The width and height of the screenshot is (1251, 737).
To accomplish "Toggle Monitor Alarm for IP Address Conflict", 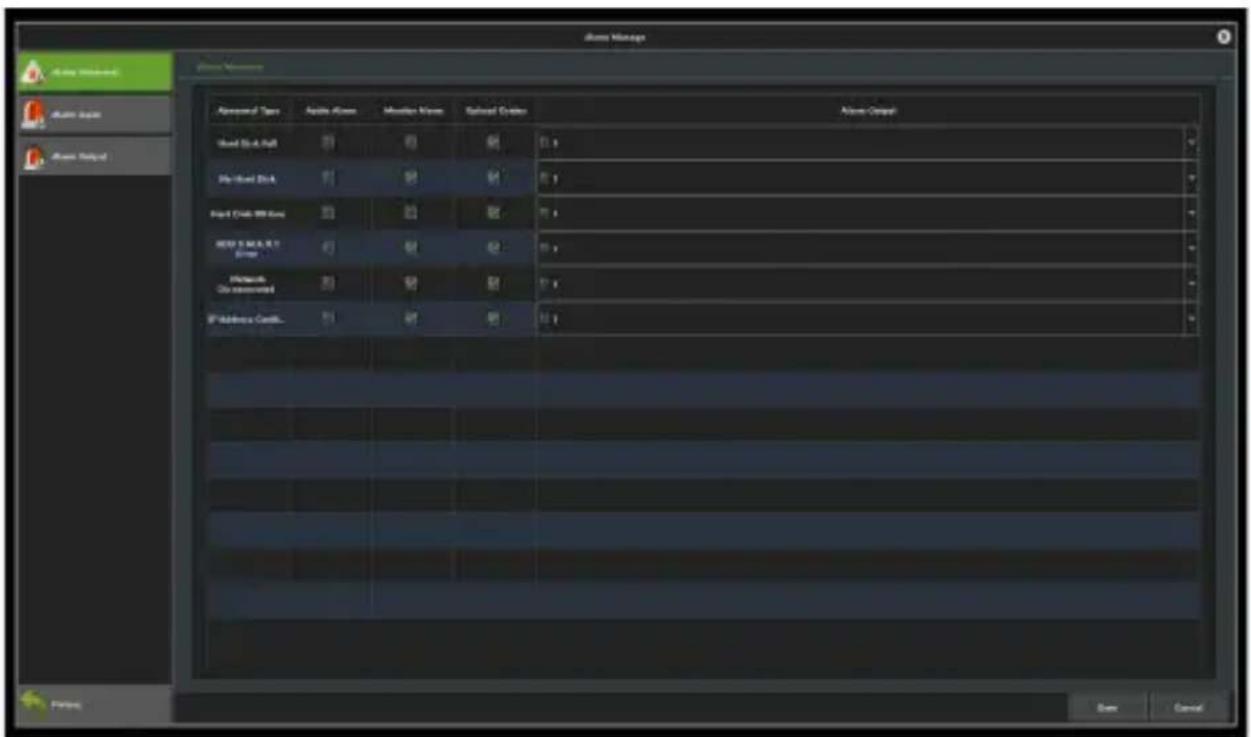I will pyautogui.click(x=410, y=318).
